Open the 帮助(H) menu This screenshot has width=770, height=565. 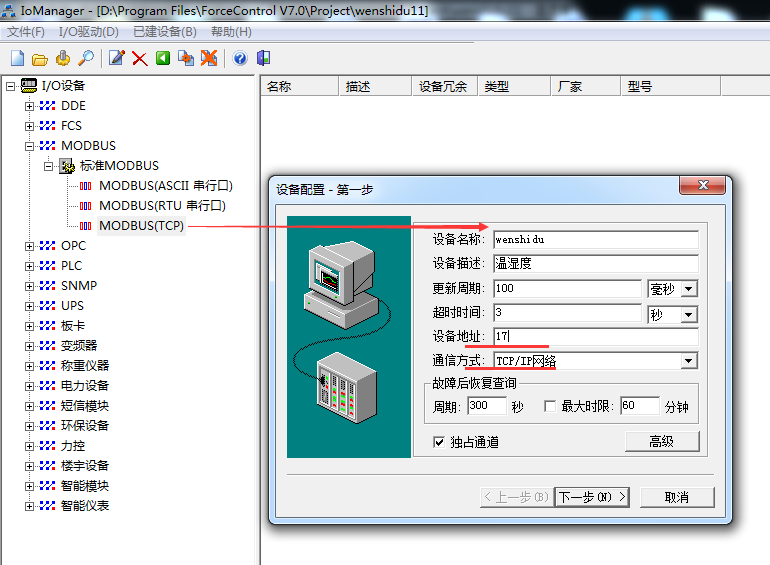click(231, 32)
